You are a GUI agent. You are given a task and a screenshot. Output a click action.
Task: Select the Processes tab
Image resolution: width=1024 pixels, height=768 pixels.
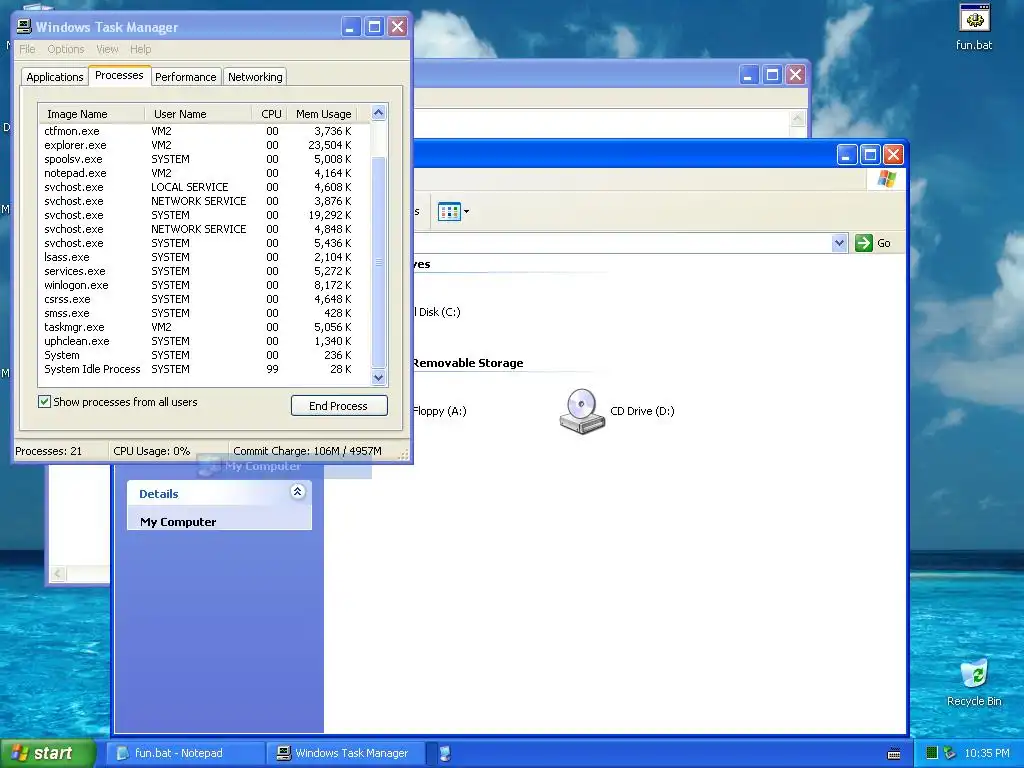click(119, 75)
